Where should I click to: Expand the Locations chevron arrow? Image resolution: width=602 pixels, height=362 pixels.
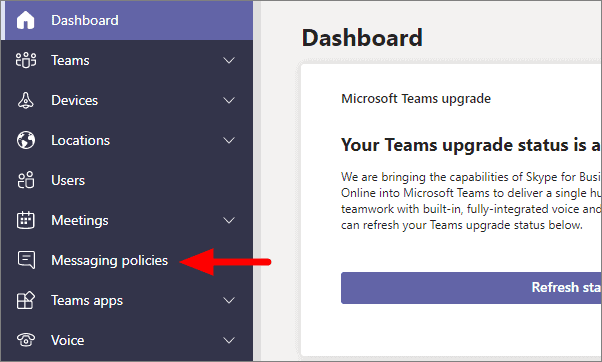(x=229, y=141)
